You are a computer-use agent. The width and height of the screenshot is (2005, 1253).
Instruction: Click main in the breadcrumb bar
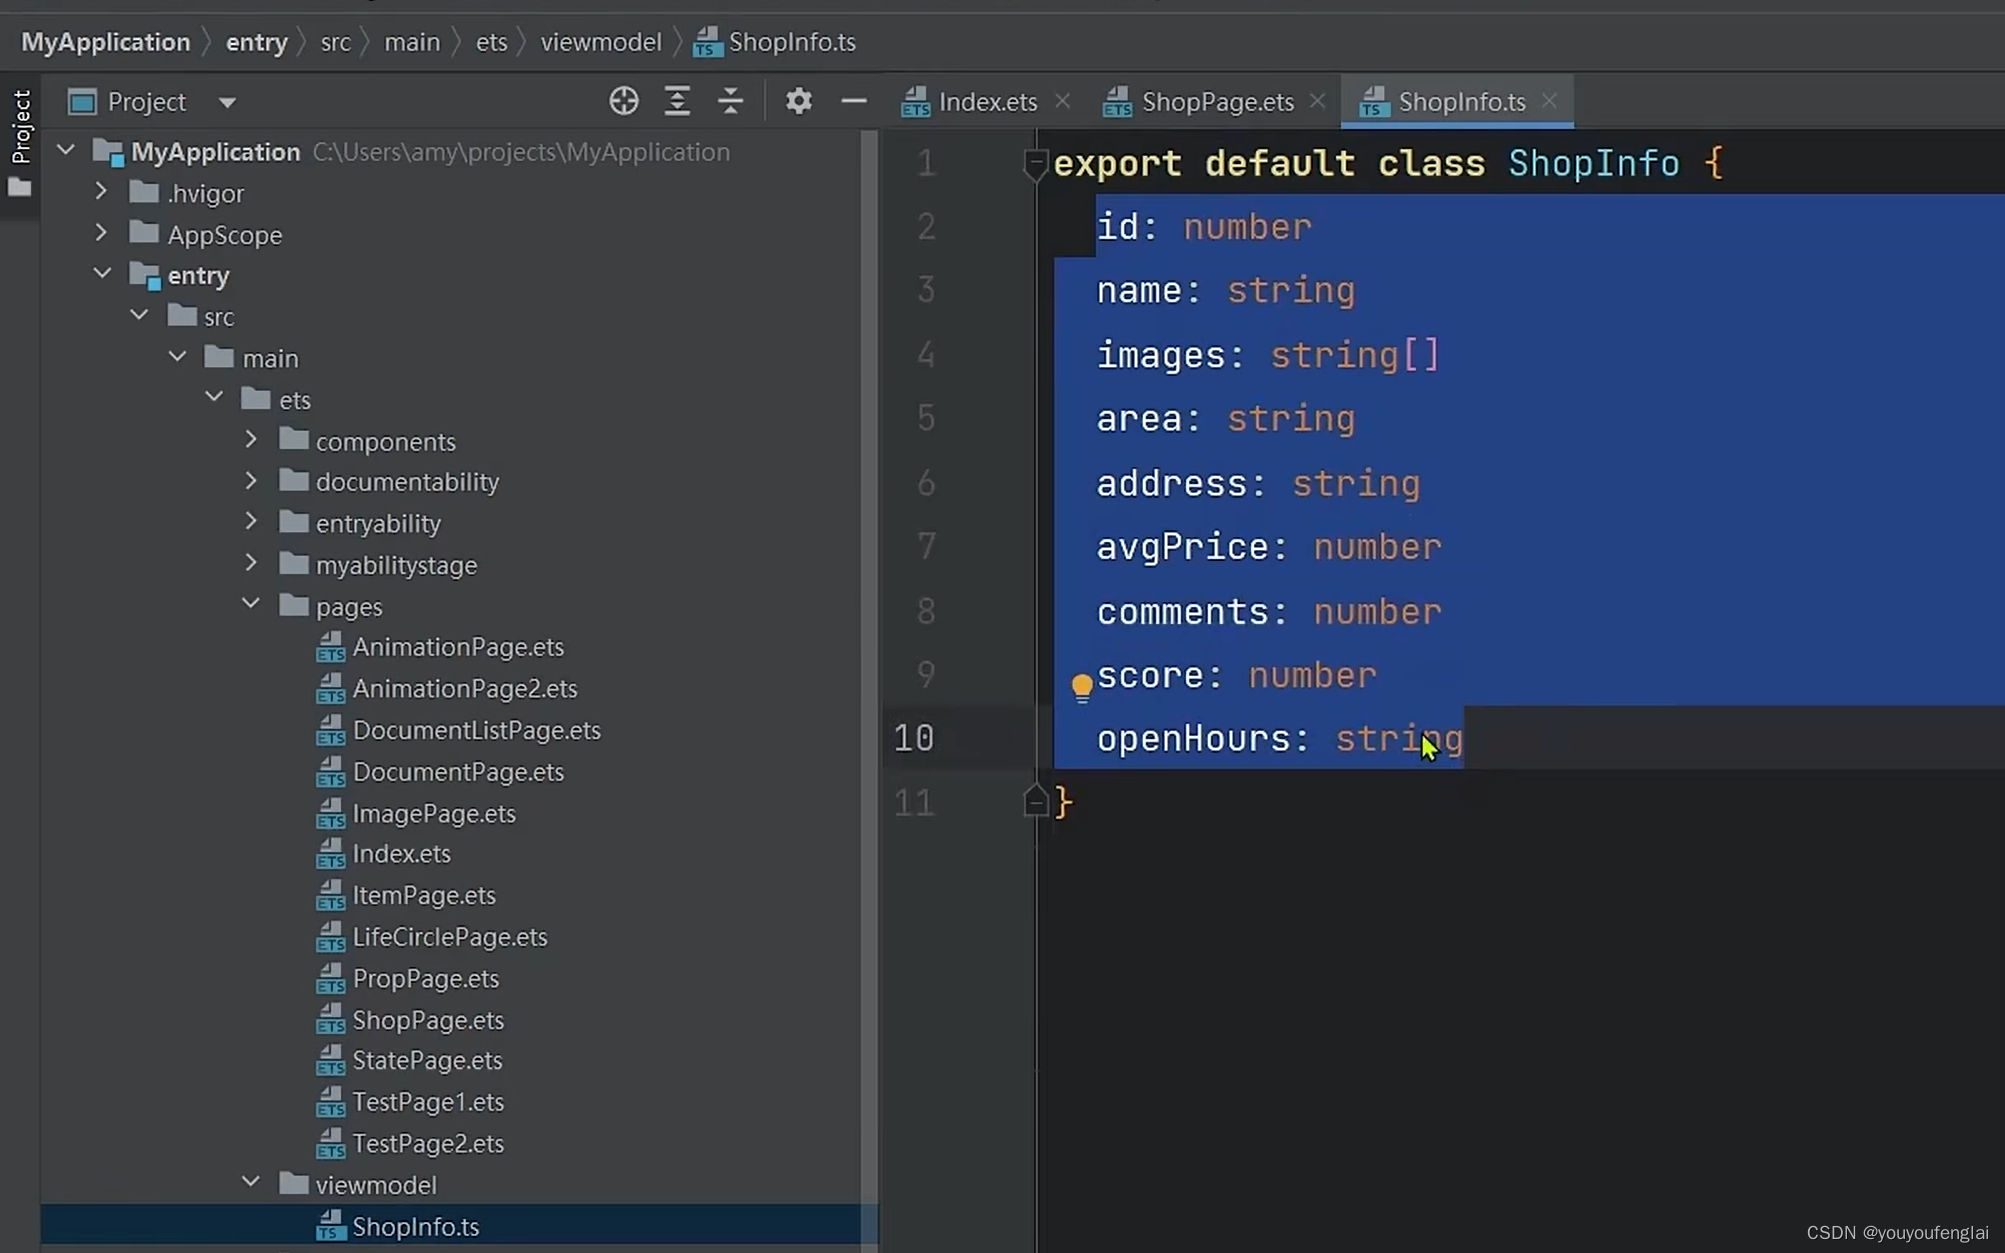coord(412,42)
